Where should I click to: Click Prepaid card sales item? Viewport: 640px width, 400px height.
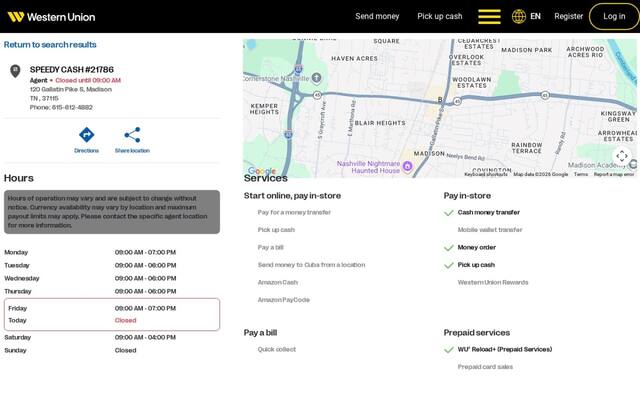click(485, 367)
